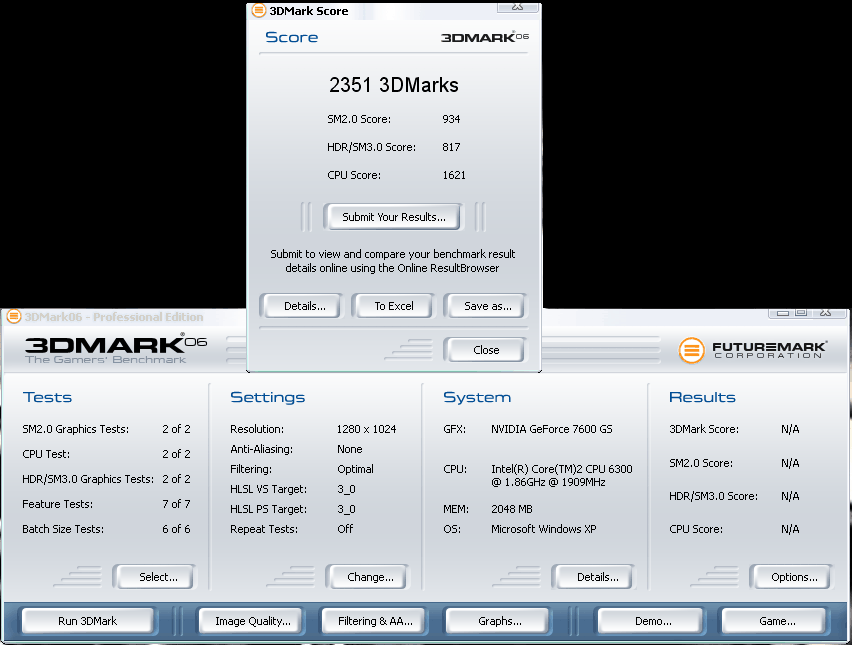The image size is (852, 645).
Task: Click the 3DMark06 logo in the Score dialog
Action: (x=484, y=37)
